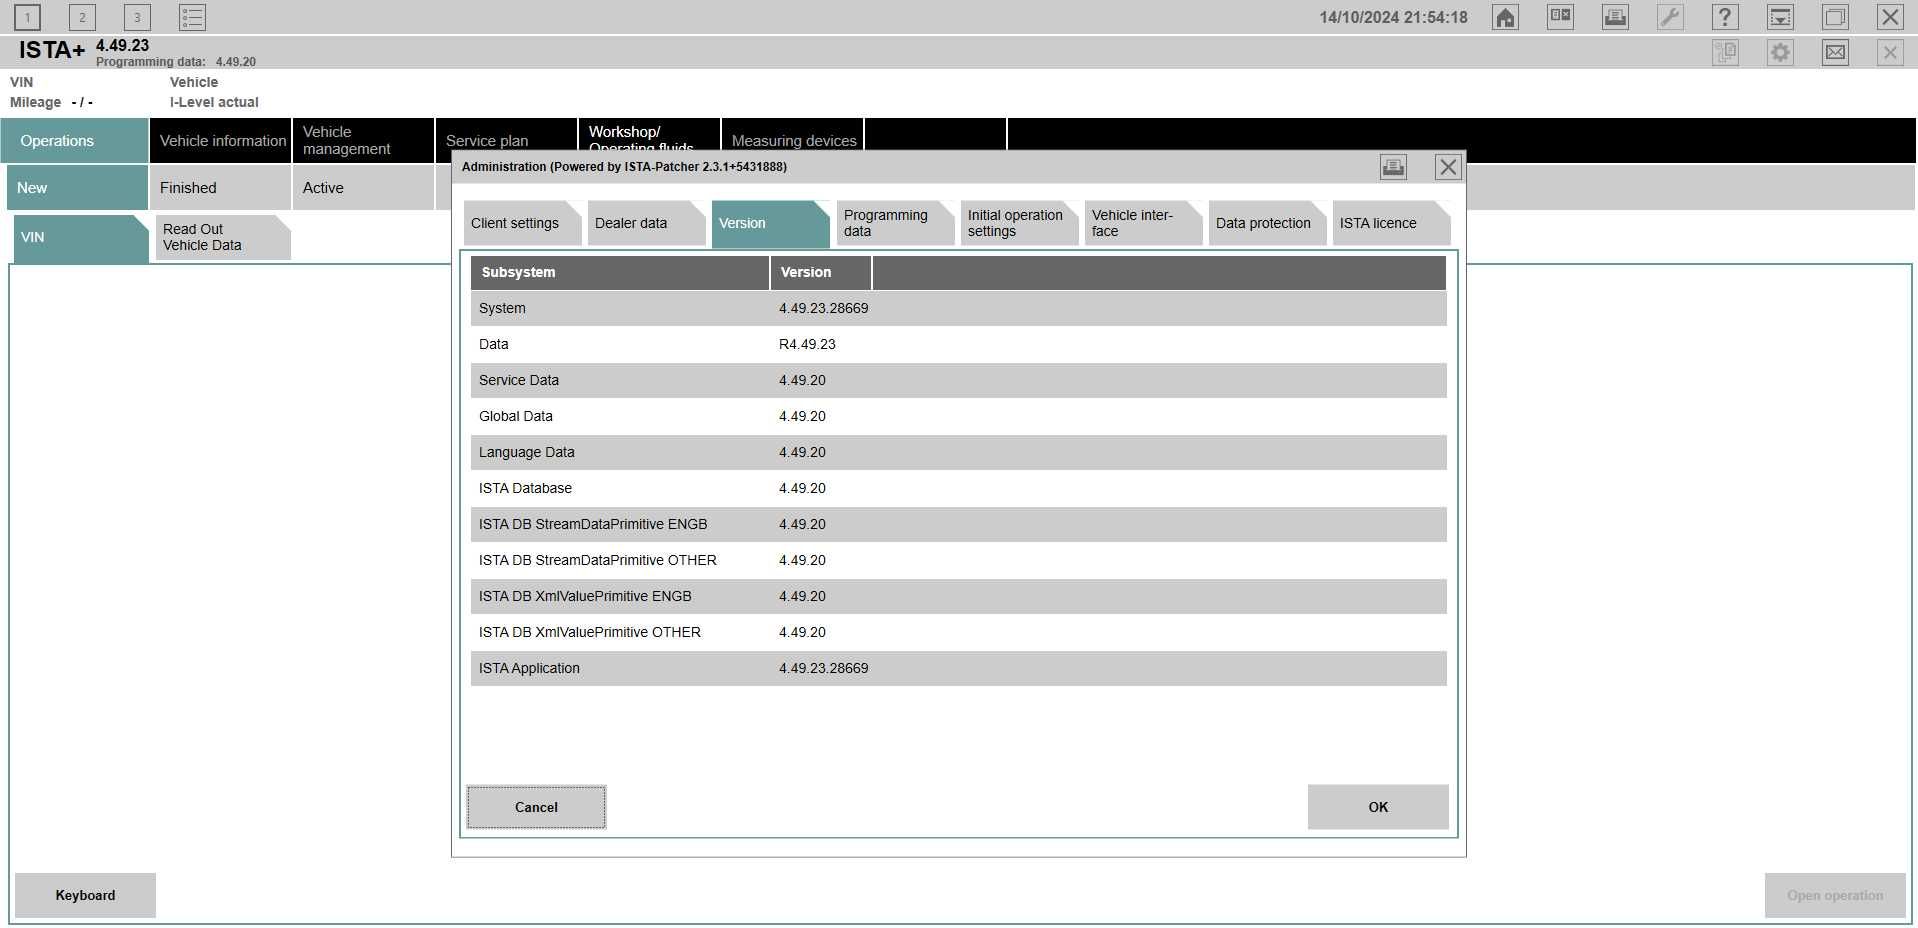Open the on-screen Keyboard button

coord(85,895)
